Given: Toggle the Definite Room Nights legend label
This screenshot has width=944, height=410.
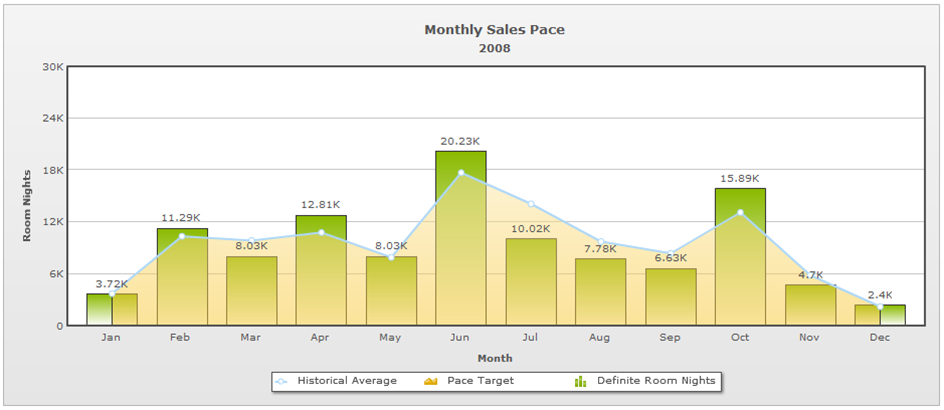Looking at the screenshot, I should (656, 380).
